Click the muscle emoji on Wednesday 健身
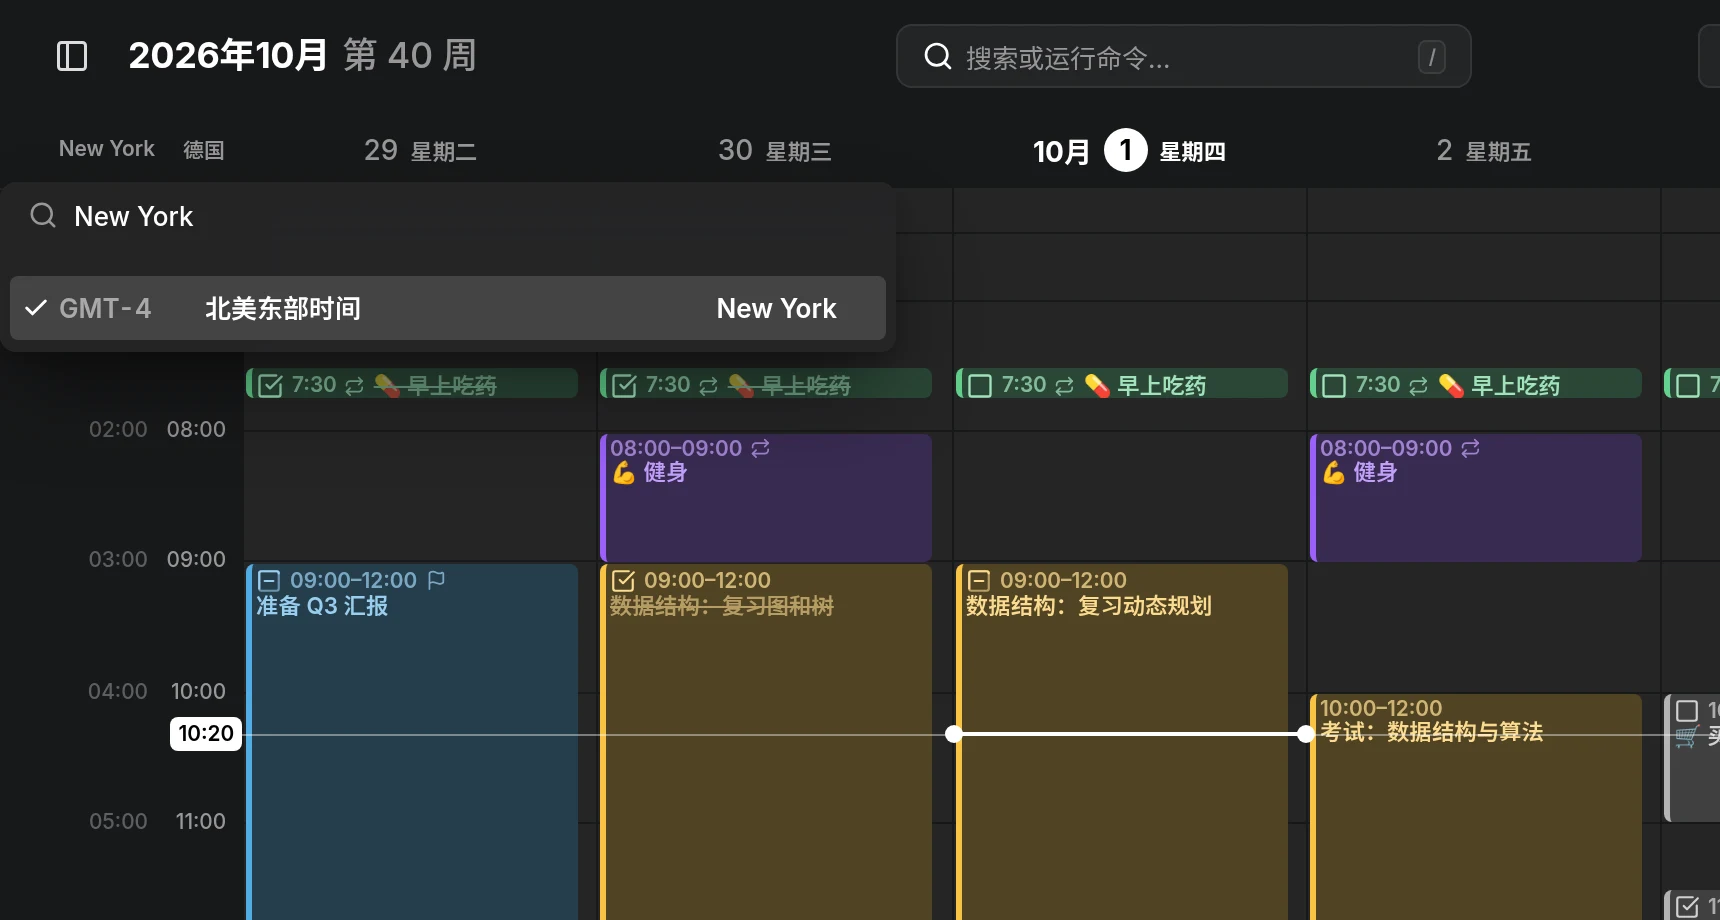Image resolution: width=1720 pixels, height=920 pixels. [x=624, y=472]
